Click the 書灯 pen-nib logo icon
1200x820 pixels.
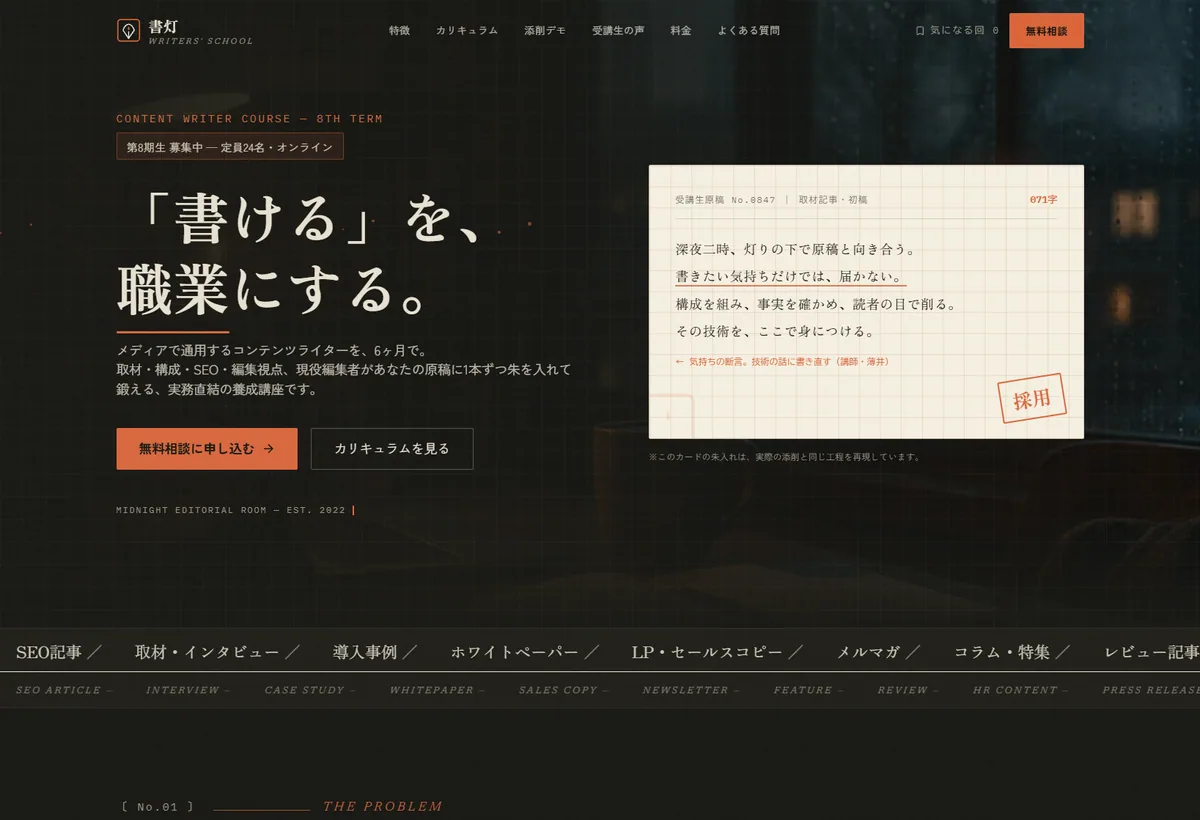point(128,30)
